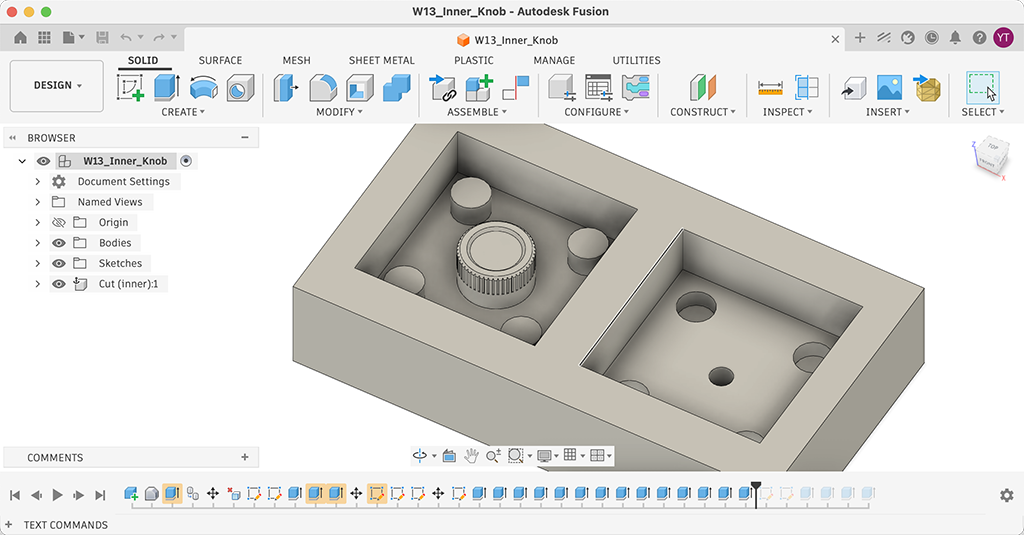1024x535 pixels.
Task: Expand the TEXT COMMANDS panel
Action: pos(8,525)
